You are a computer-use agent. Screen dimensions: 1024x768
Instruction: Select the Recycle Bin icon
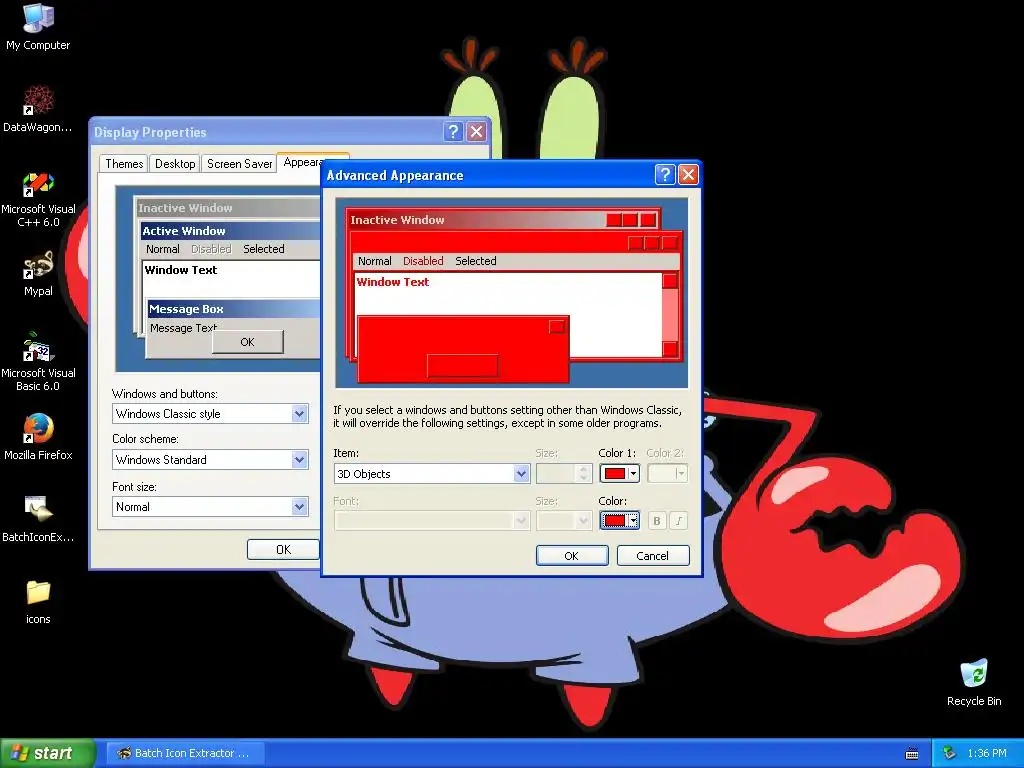[974, 683]
